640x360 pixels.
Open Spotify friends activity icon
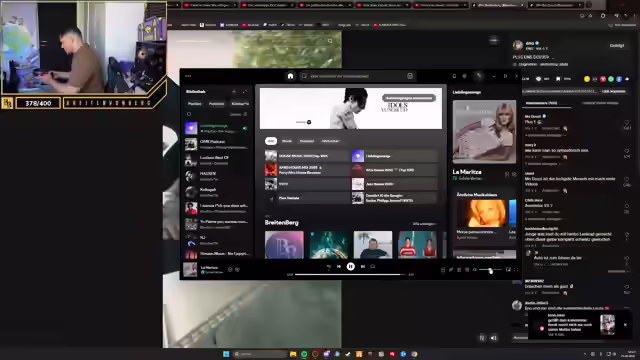coord(464,76)
